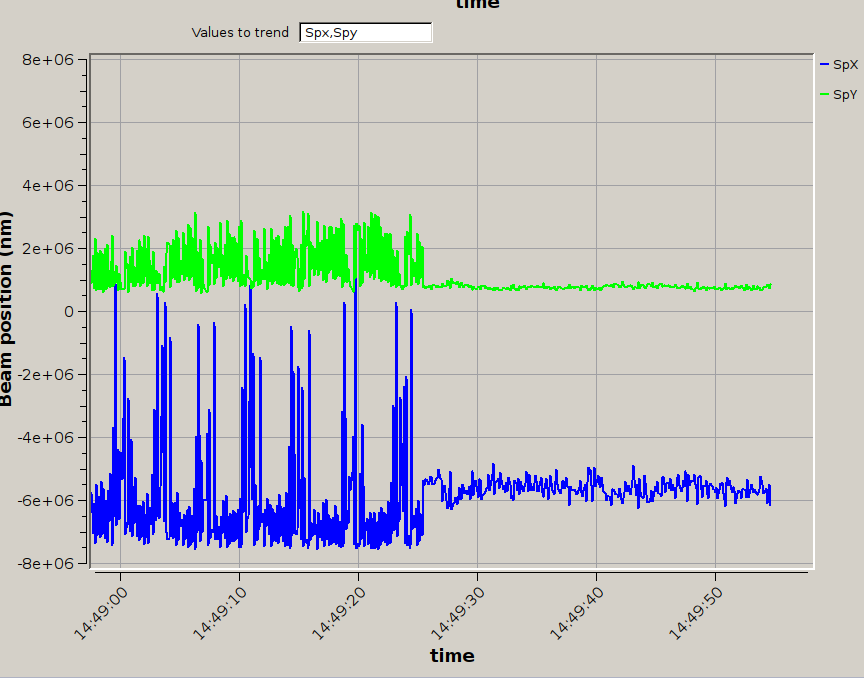Select the SpY legend entry

coord(845,94)
